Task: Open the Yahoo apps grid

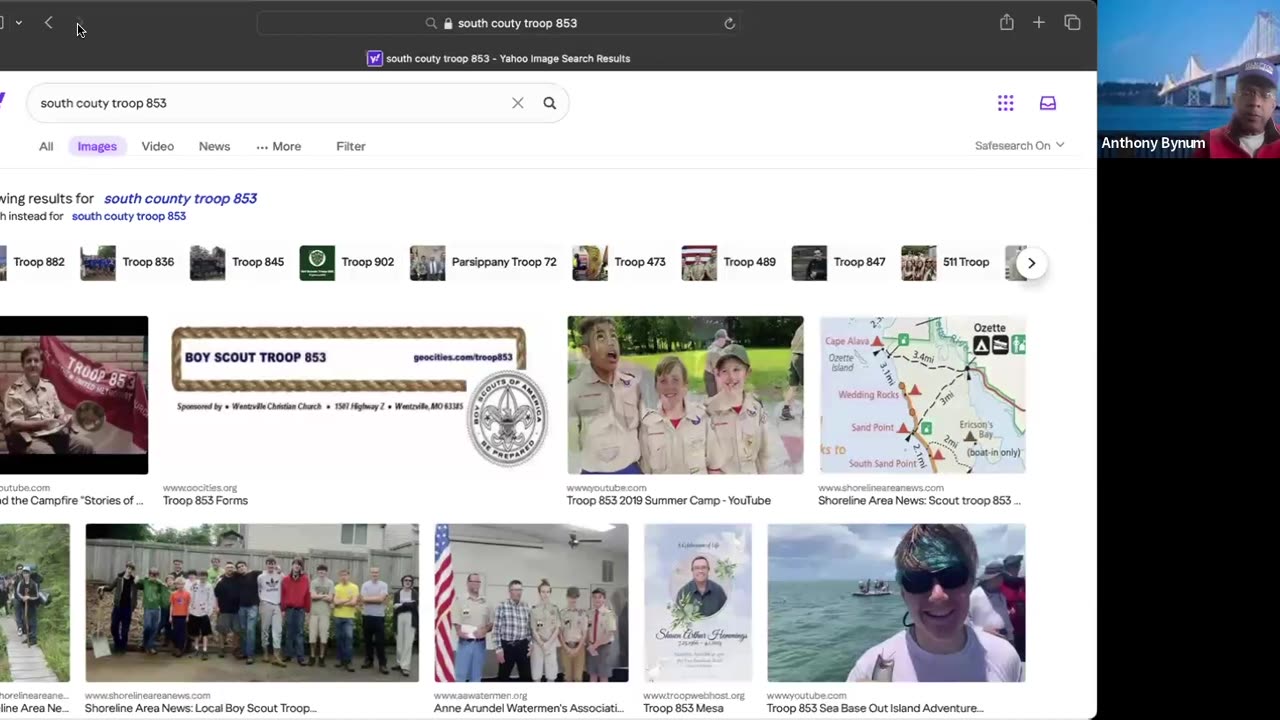Action: pos(1006,103)
